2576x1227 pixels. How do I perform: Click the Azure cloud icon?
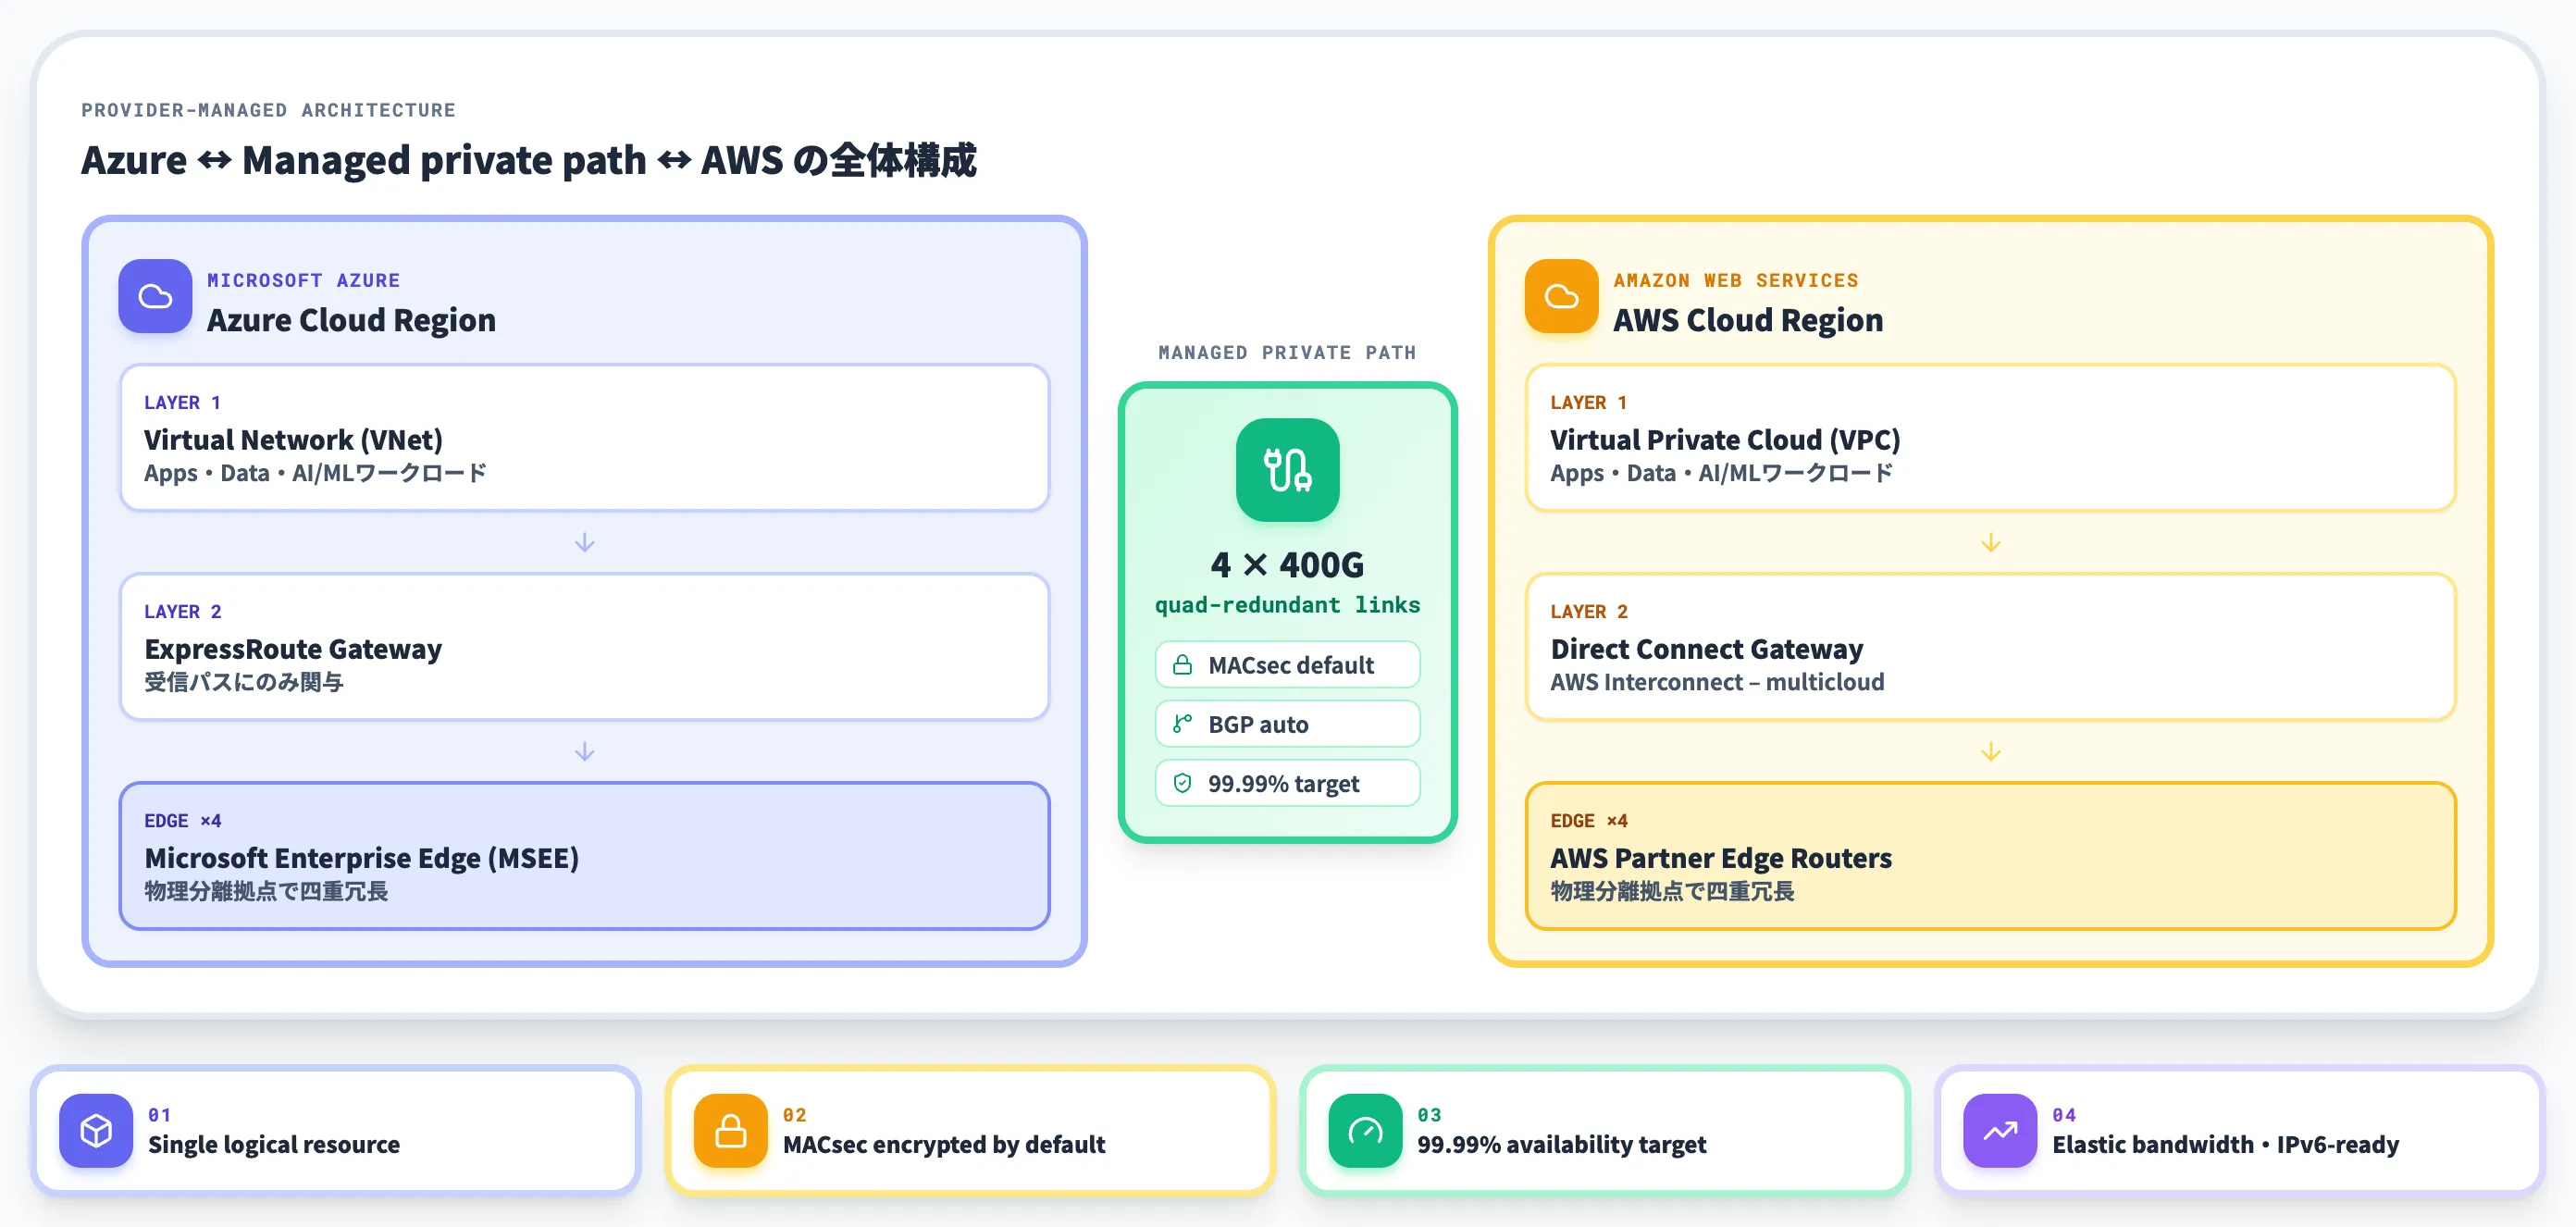click(x=155, y=297)
